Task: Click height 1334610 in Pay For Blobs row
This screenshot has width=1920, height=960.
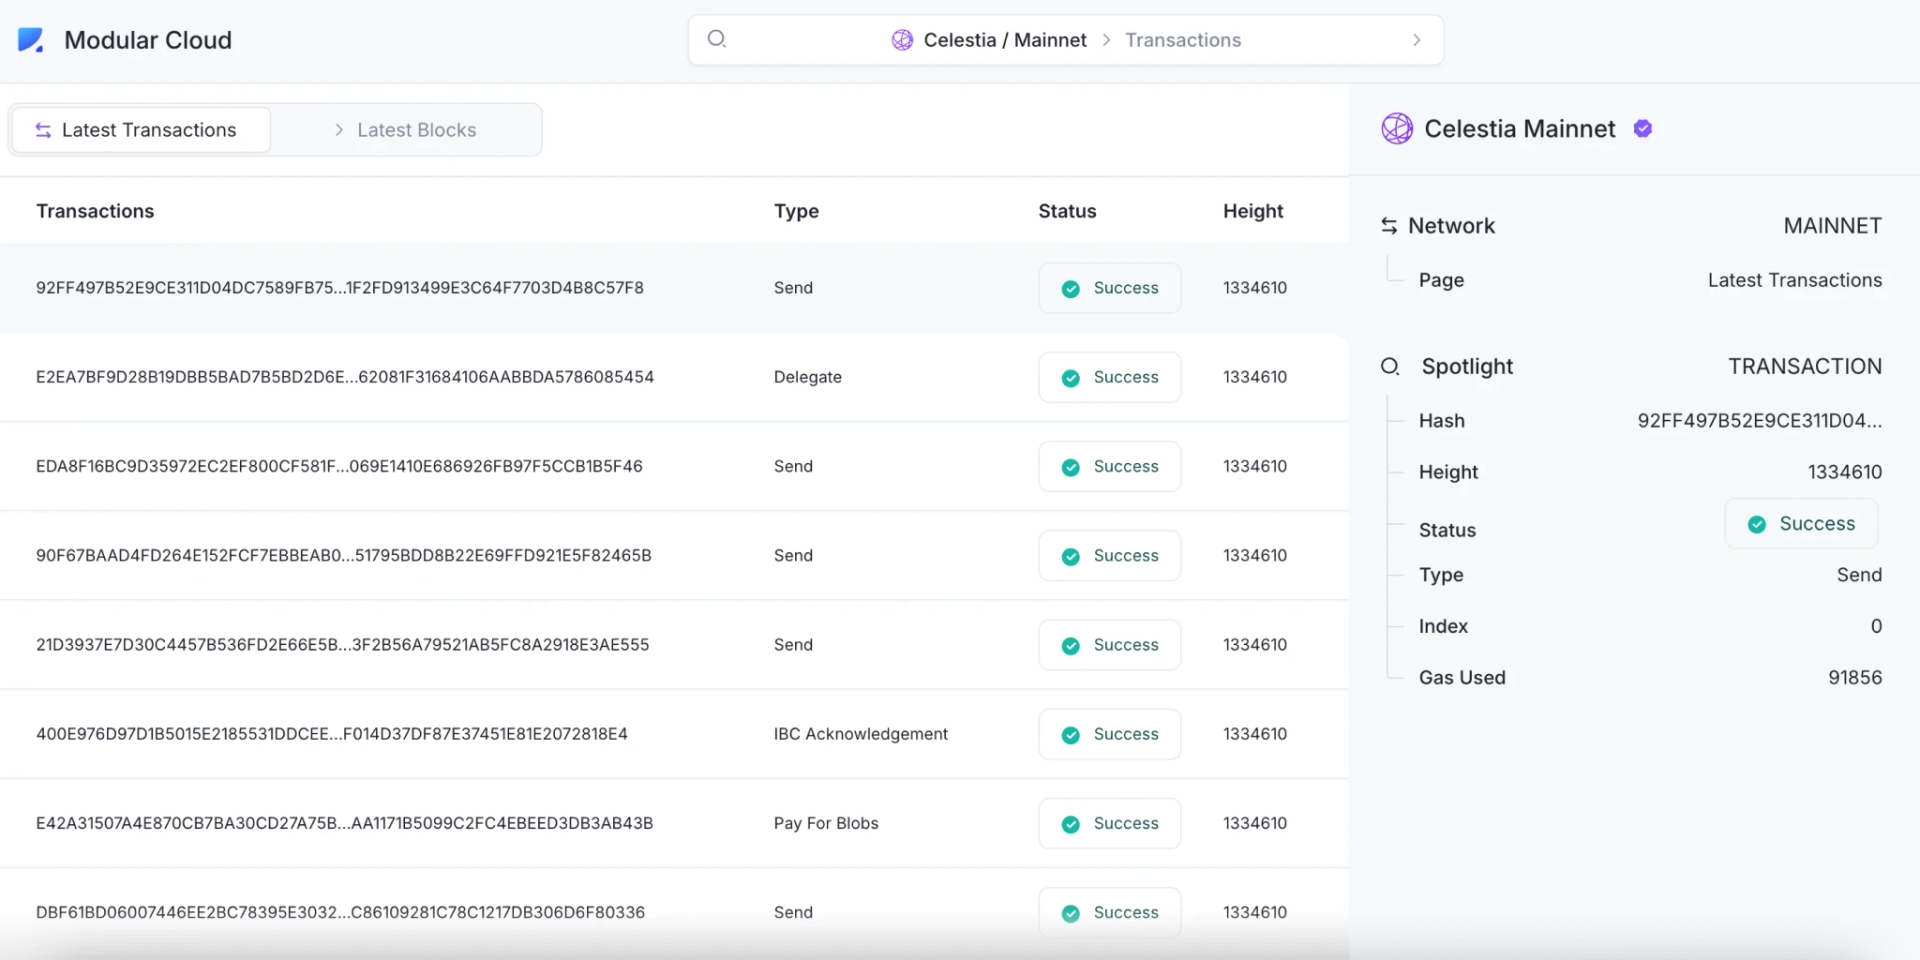Action: (1255, 823)
